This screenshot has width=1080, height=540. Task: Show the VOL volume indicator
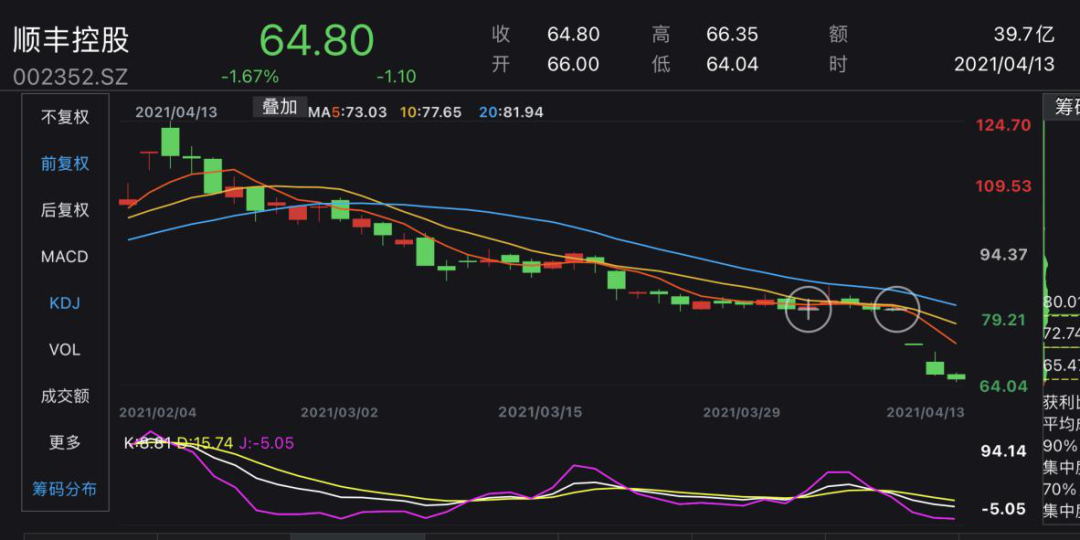pos(65,350)
